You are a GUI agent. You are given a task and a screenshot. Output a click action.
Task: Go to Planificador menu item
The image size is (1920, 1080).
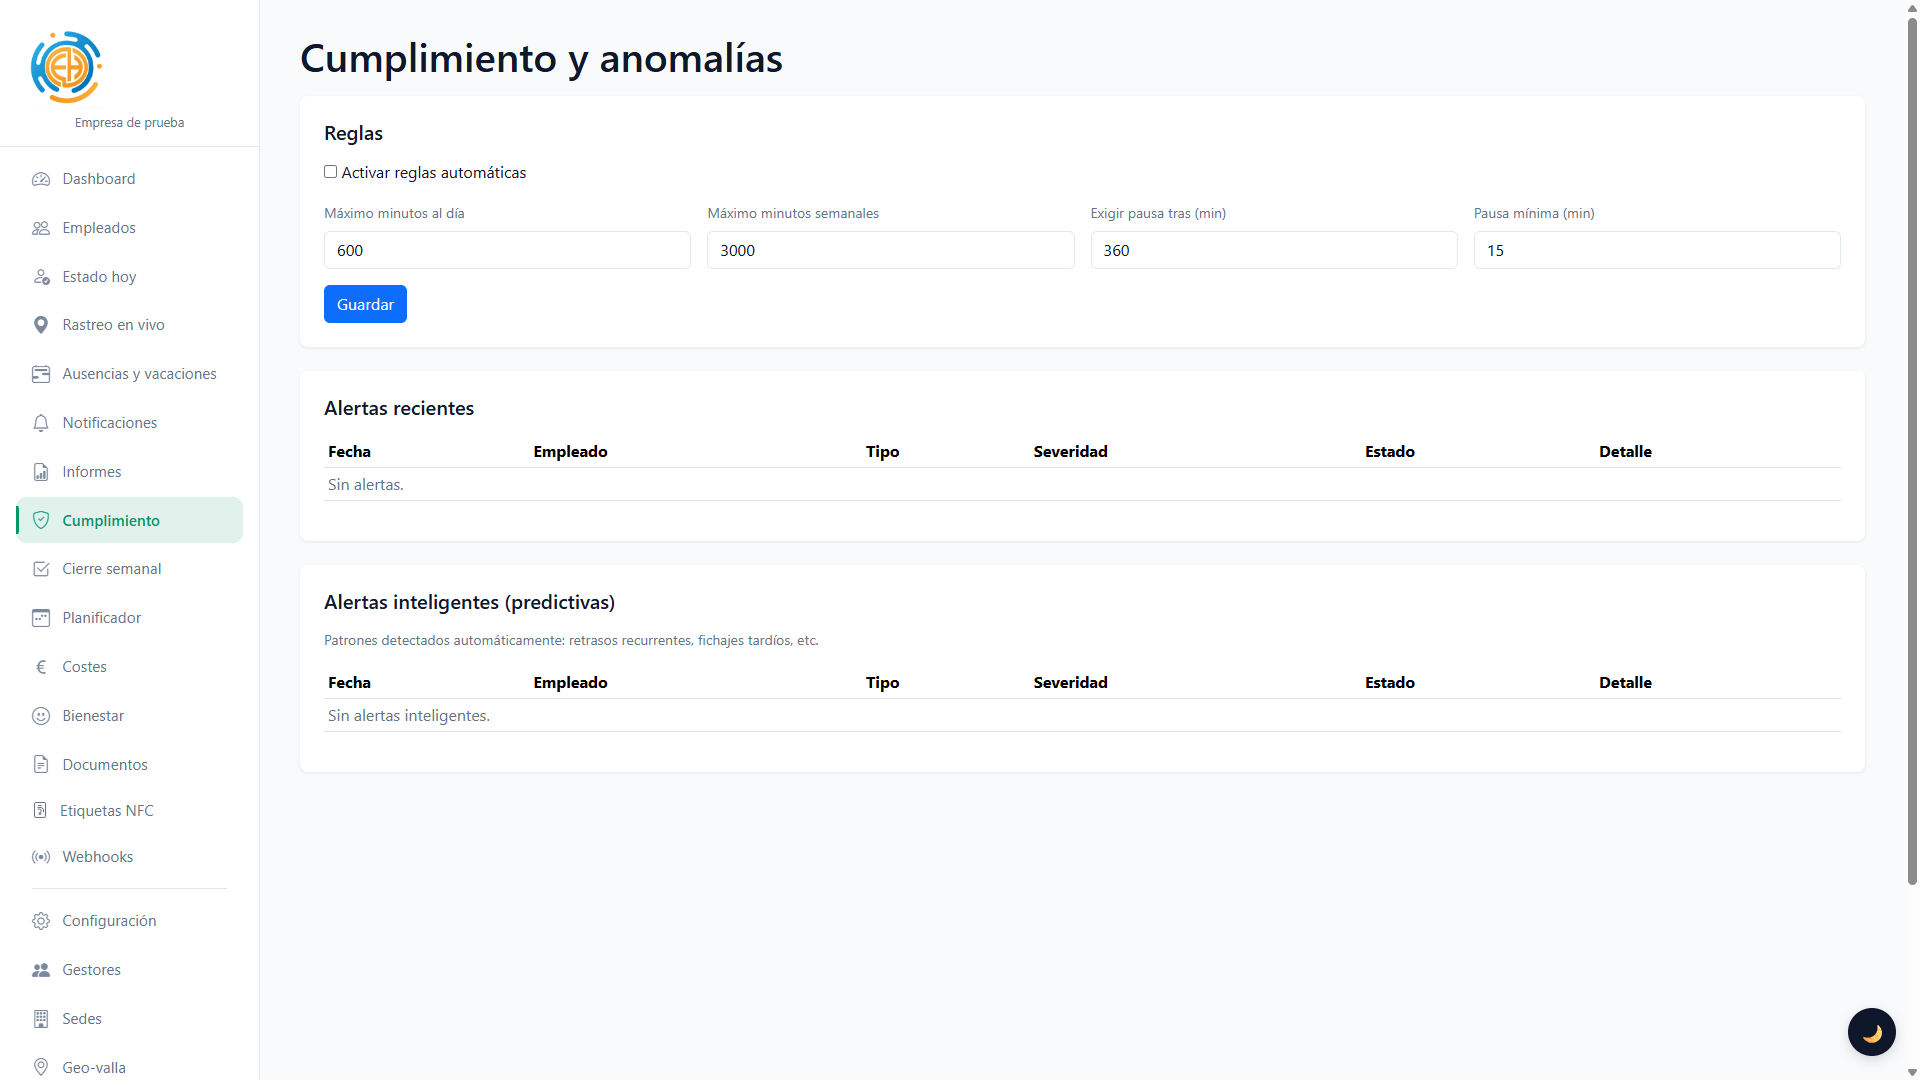[101, 618]
